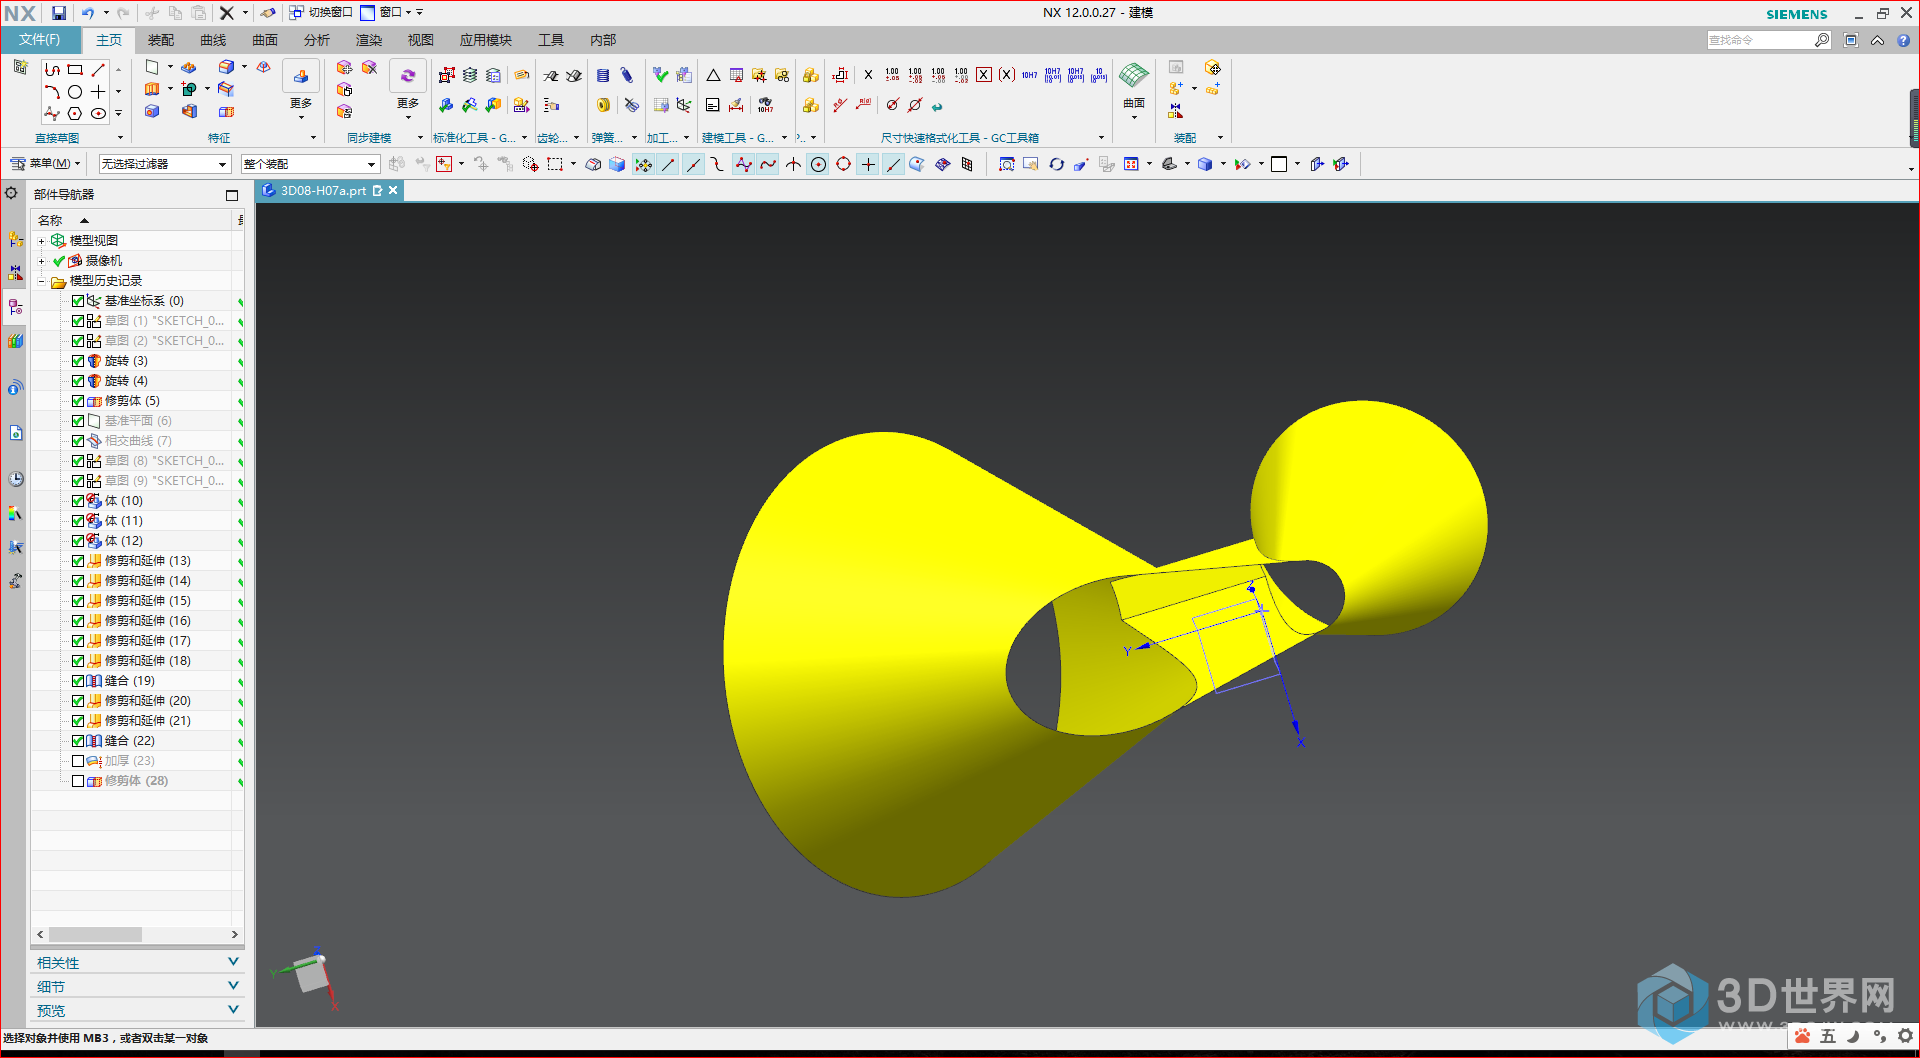Open the History clock icon in resource bar
This screenshot has width=1920, height=1058.
pyautogui.click(x=15, y=479)
